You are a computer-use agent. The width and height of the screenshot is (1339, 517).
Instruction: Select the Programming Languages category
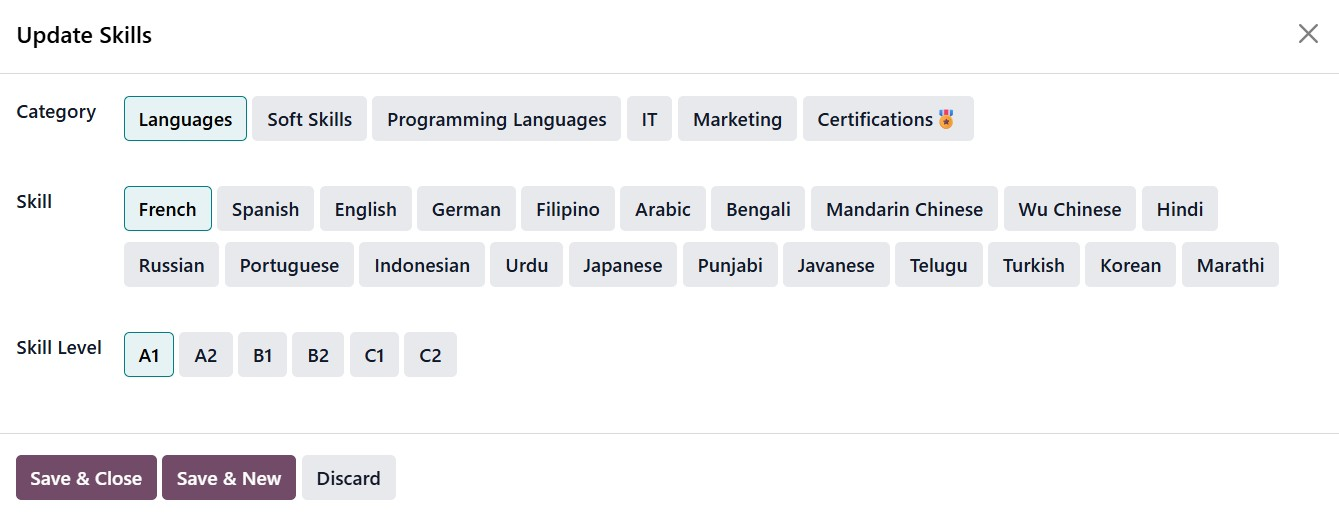tap(496, 119)
